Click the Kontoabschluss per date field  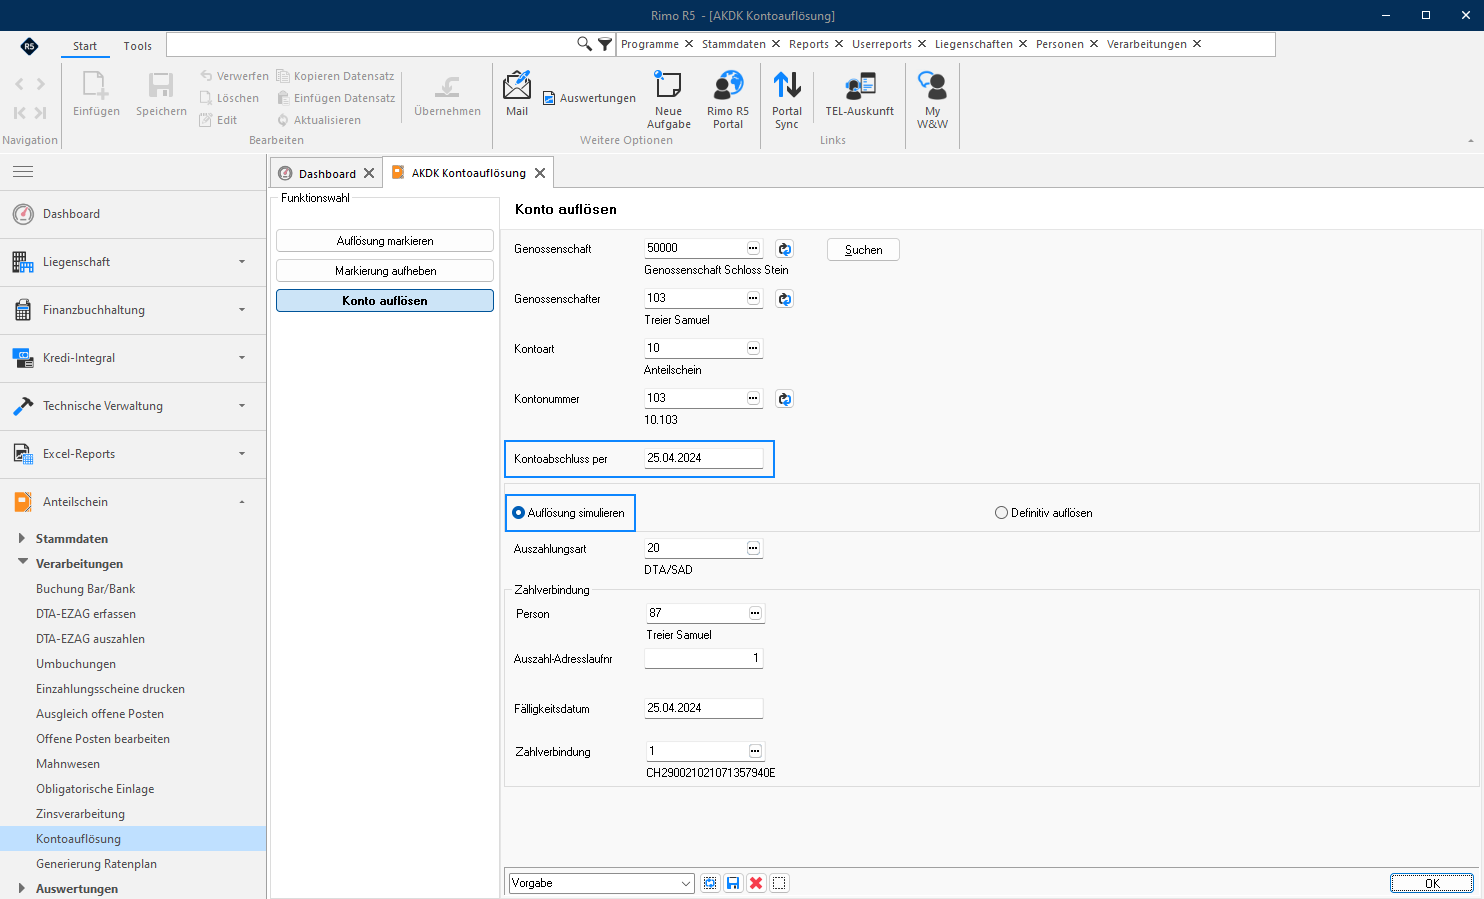coord(703,458)
